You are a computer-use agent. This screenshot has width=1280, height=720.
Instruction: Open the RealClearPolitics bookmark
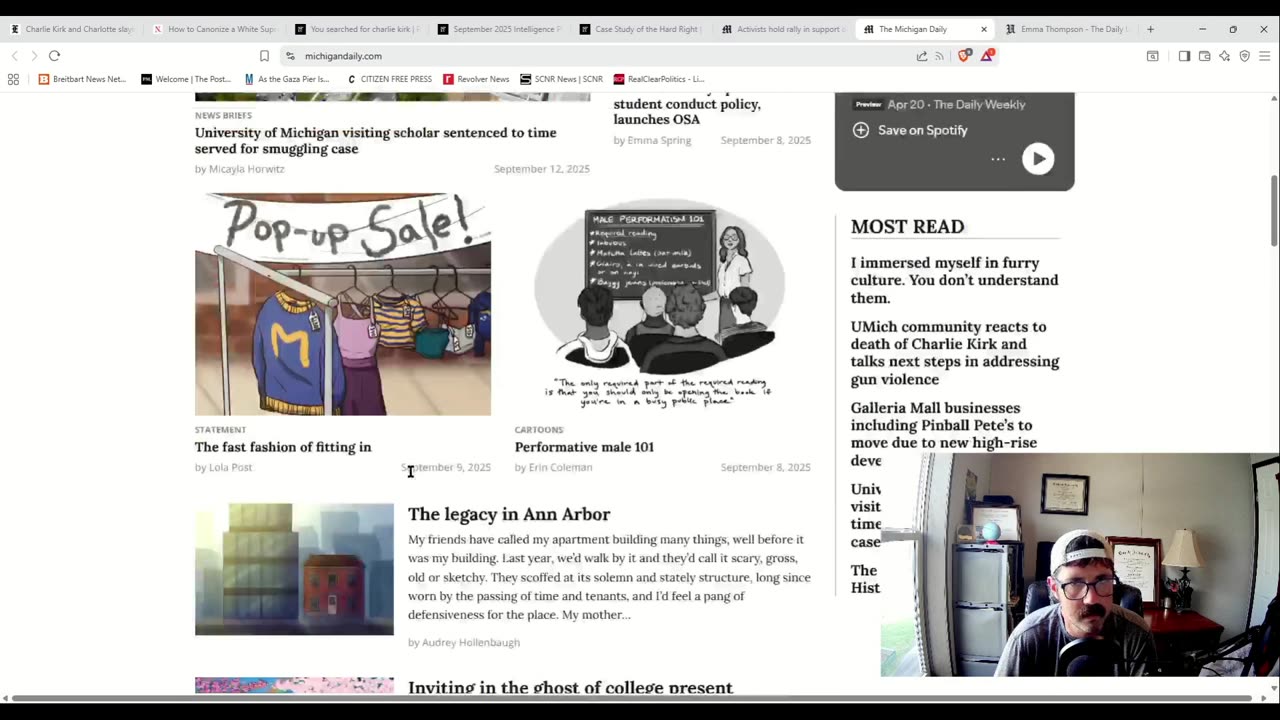659,79
